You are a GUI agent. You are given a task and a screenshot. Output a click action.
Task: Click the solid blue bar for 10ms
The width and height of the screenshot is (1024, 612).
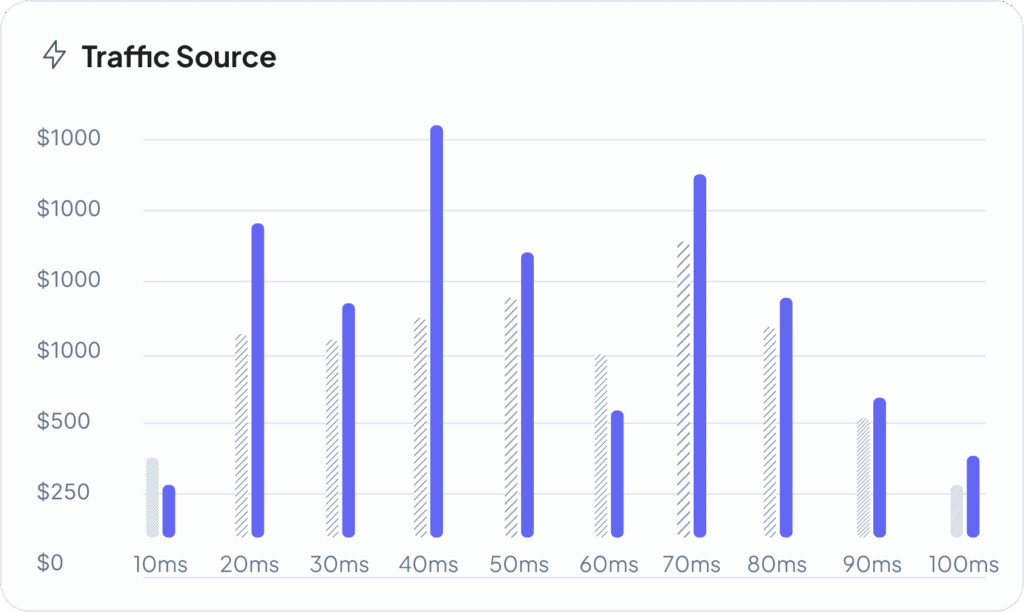coord(169,510)
